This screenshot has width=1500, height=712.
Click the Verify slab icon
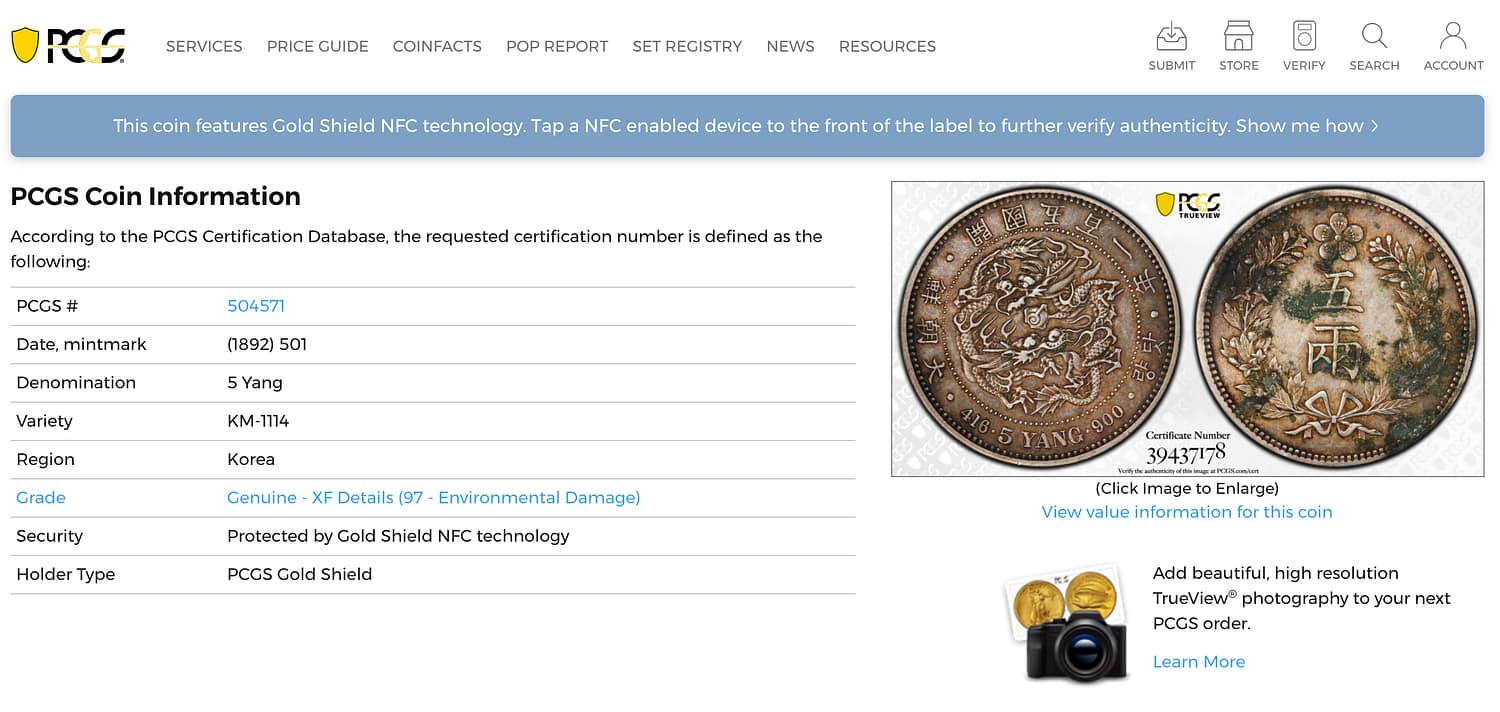1303,38
